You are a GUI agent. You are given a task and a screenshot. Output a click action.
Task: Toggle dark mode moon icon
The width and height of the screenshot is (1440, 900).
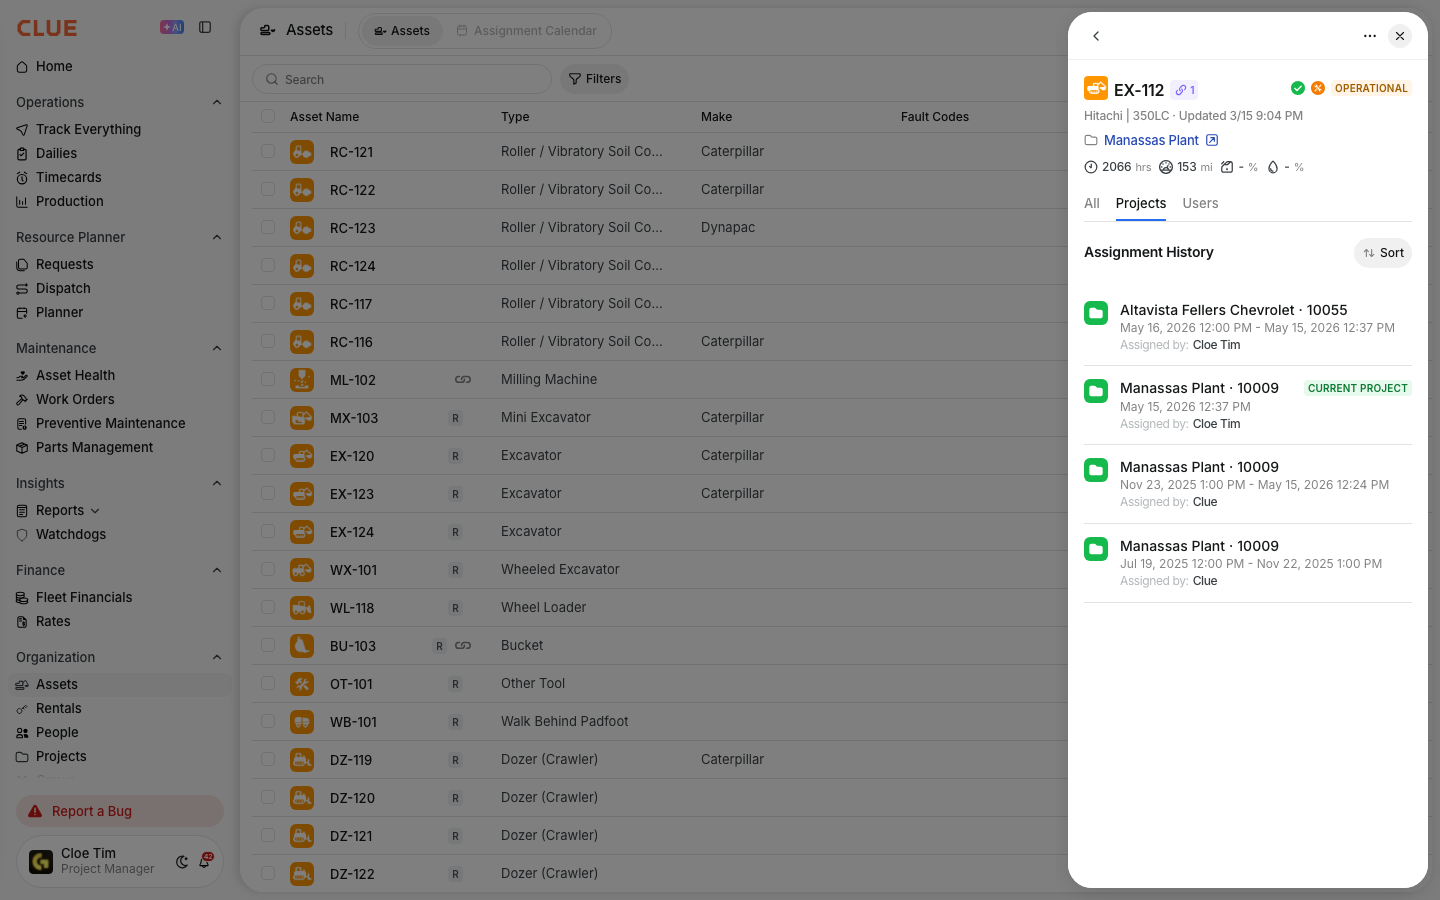click(182, 862)
